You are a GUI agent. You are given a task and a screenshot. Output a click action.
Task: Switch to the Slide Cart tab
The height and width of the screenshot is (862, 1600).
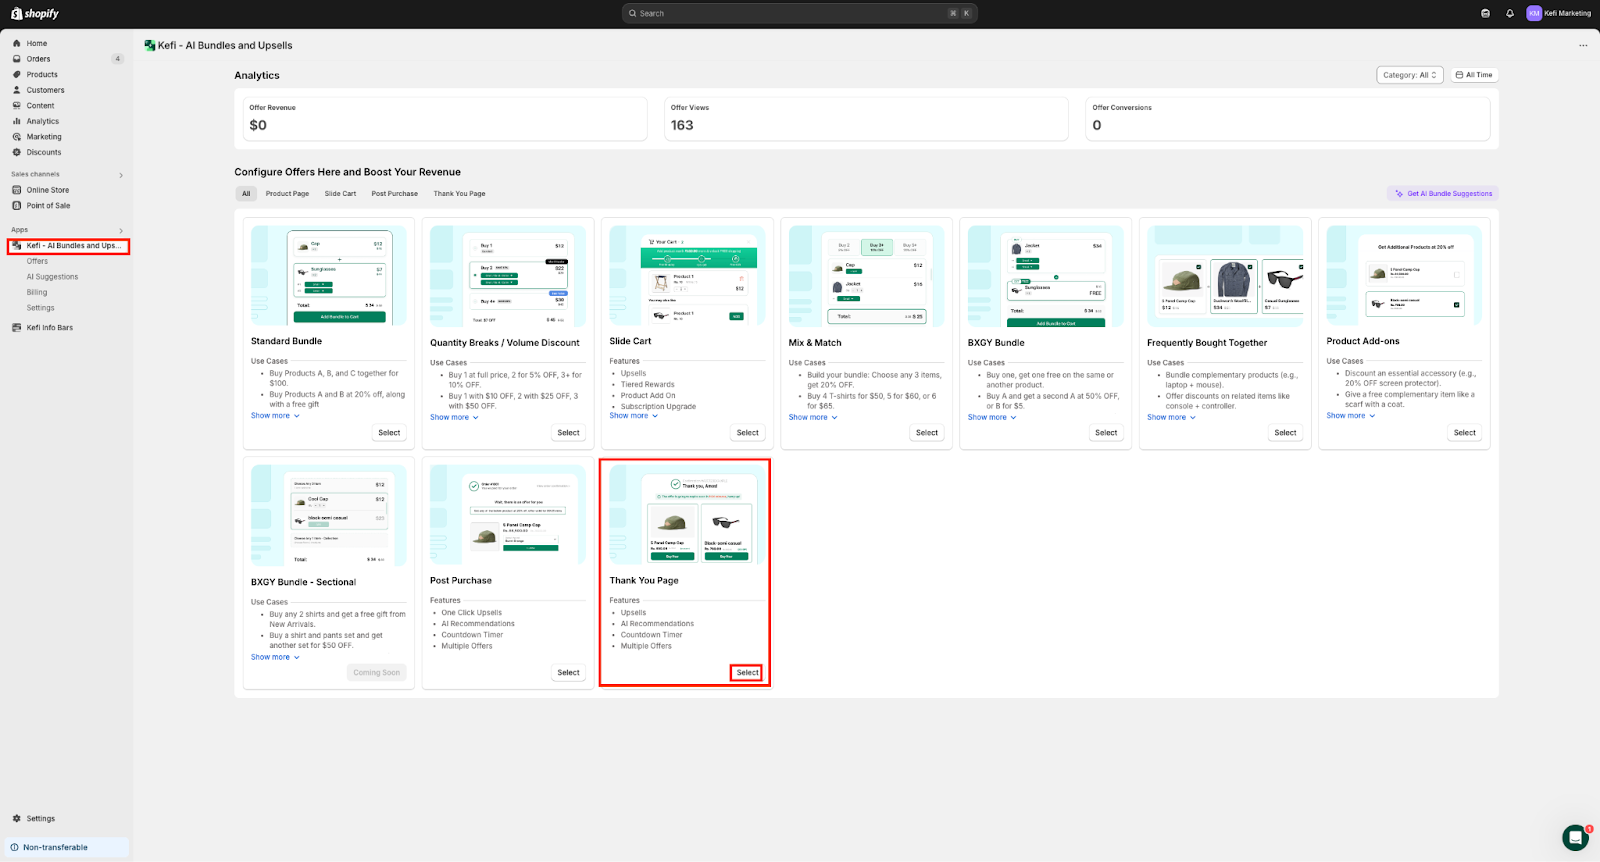340,194
